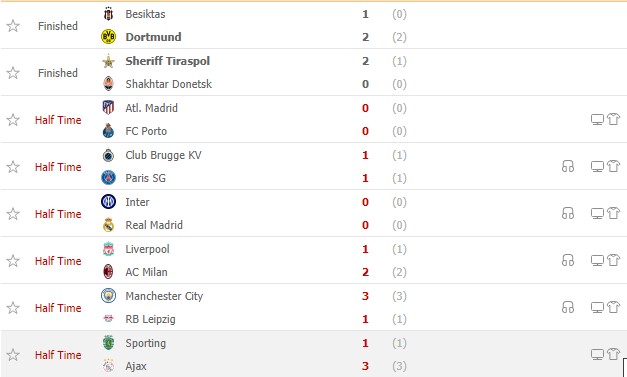Open Sheriff Tiraspol team link
The height and width of the screenshot is (377, 627).
pos(168,61)
